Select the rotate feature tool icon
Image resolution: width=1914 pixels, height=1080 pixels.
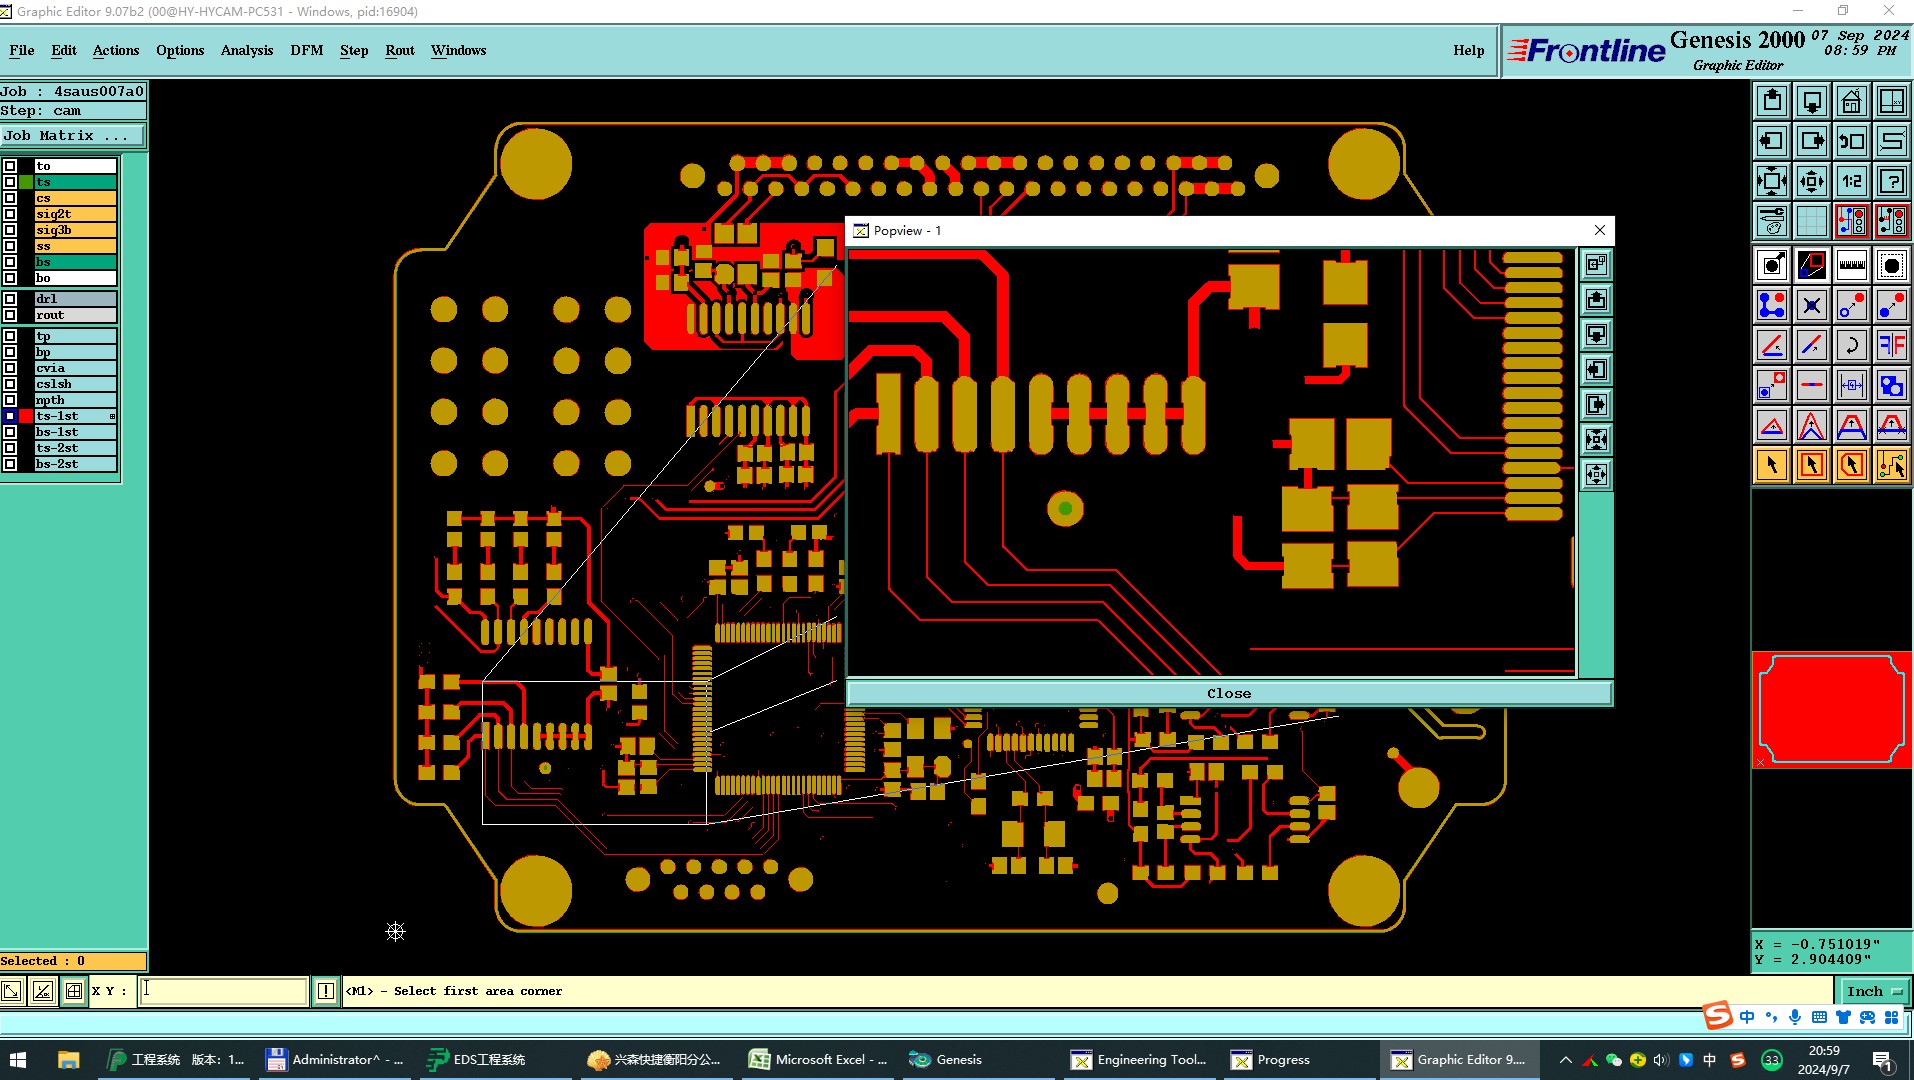pyautogui.click(x=1851, y=345)
